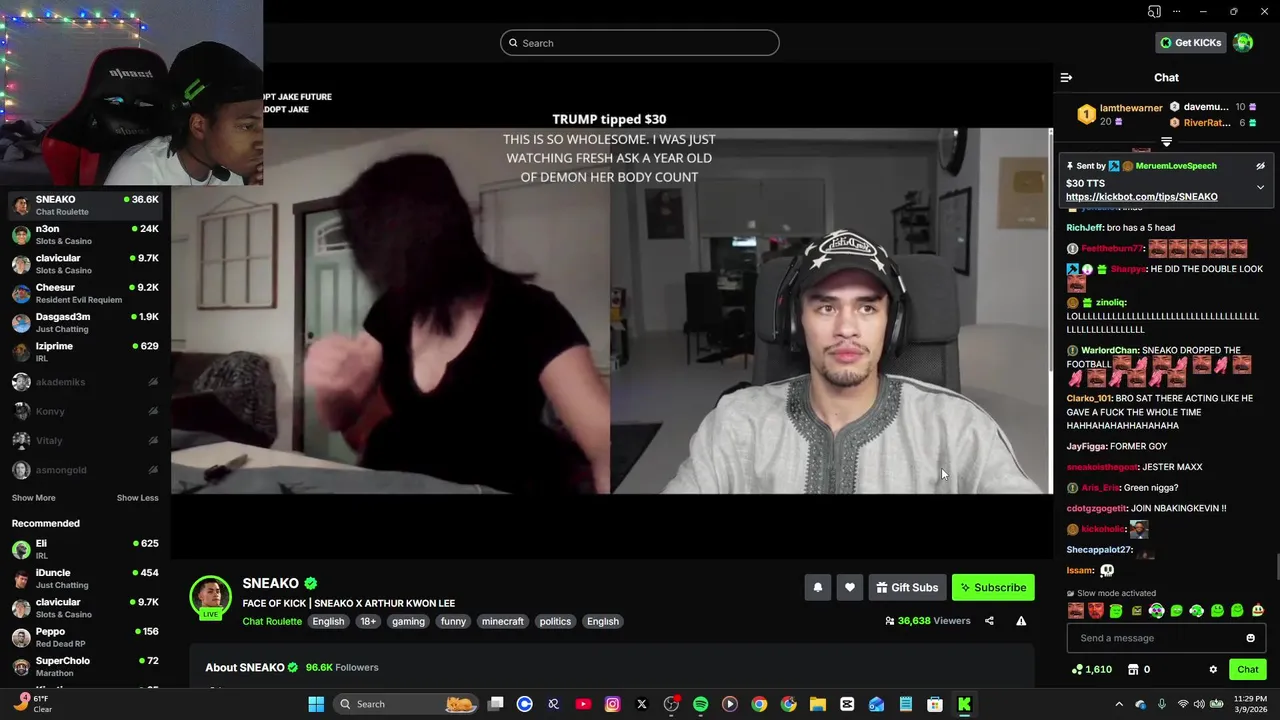This screenshot has width=1280, height=720.
Task: Open CapCut from the taskbar
Action: [x=847, y=704]
